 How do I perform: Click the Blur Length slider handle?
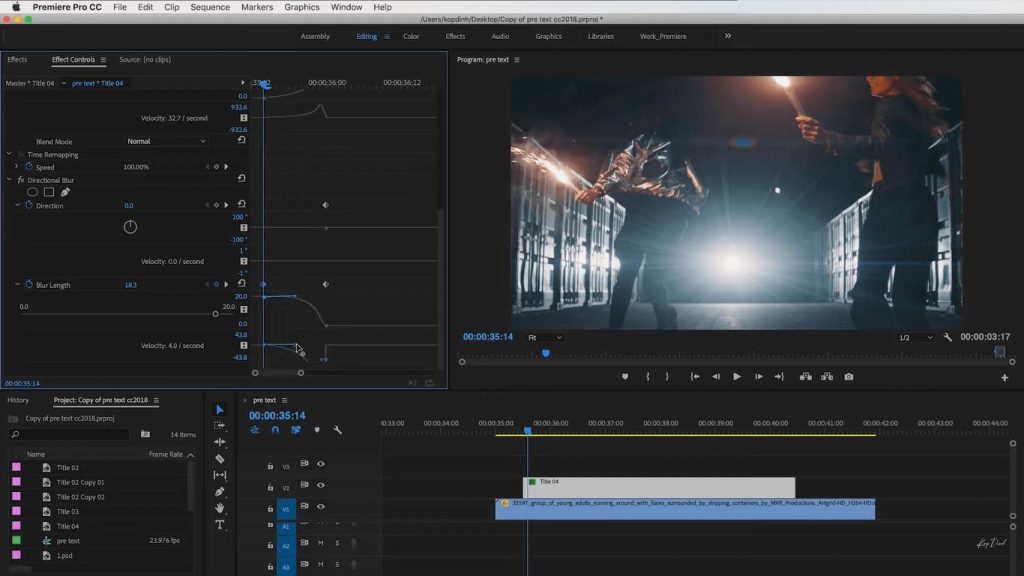[215, 314]
